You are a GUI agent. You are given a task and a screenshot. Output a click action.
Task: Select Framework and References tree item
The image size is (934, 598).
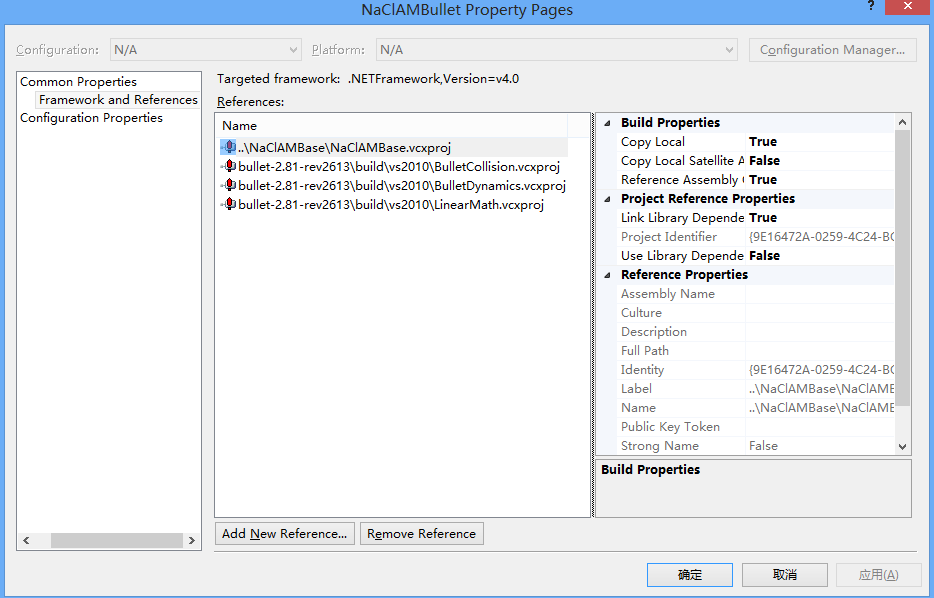coord(118,99)
